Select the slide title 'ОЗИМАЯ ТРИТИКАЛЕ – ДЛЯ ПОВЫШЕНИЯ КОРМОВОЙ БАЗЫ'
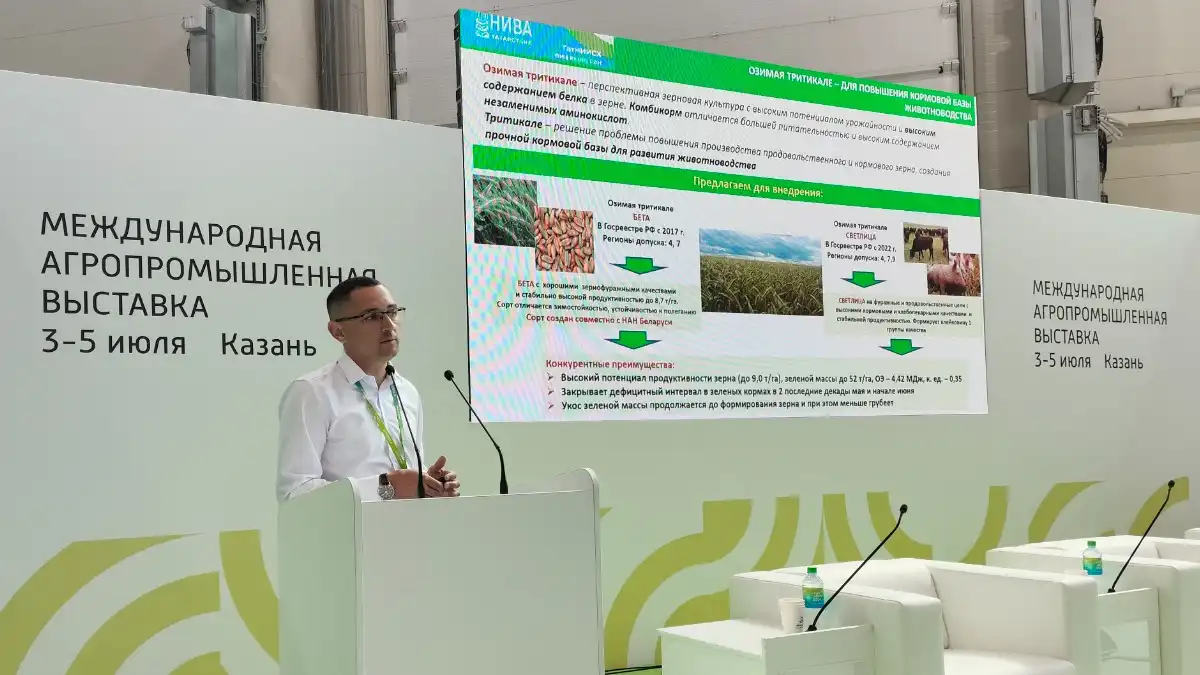 coord(859,88)
